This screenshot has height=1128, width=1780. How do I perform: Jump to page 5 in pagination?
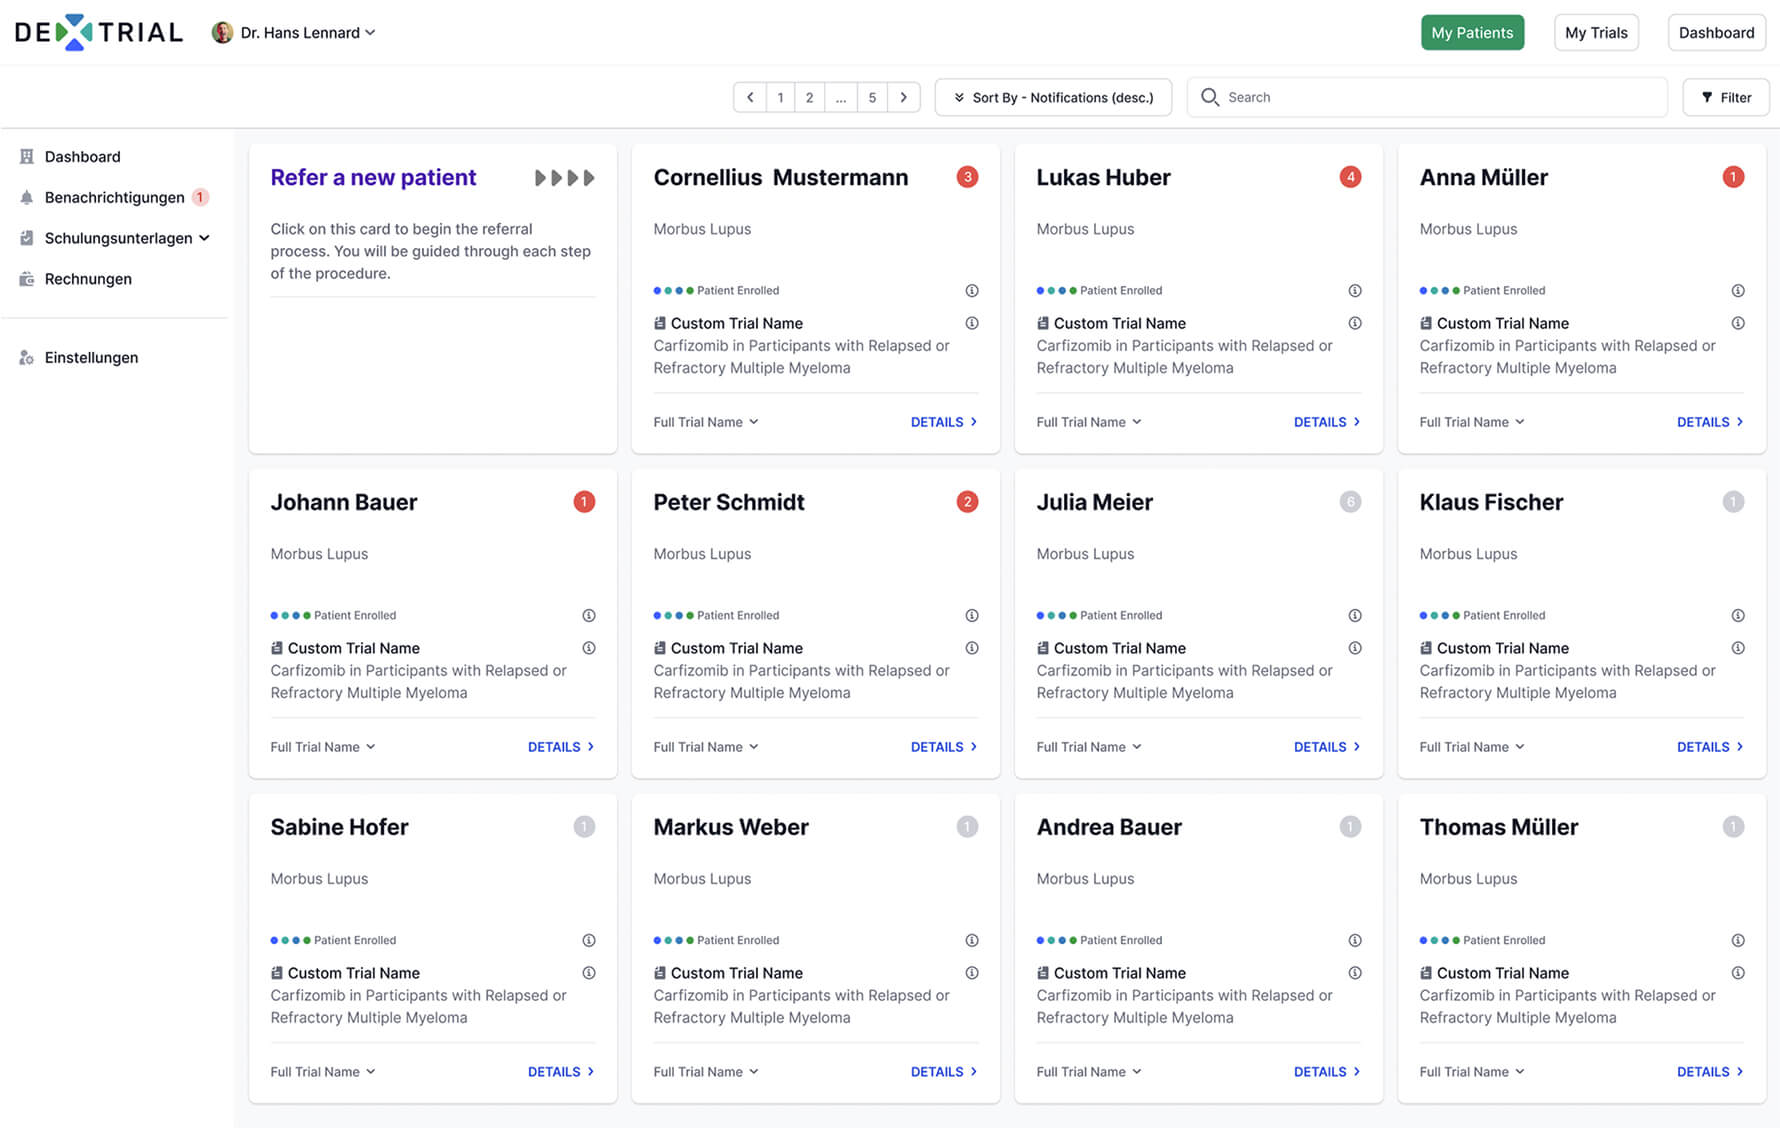click(872, 97)
